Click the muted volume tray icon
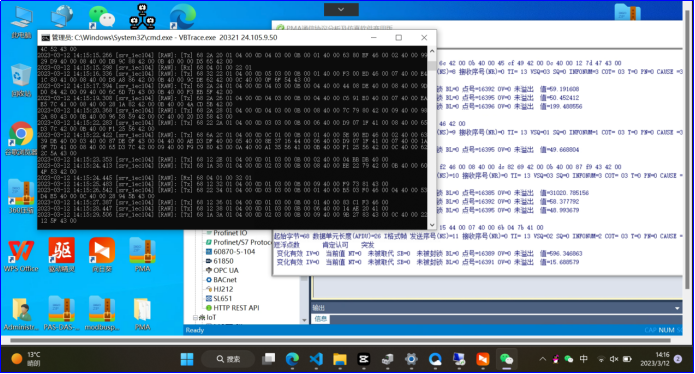Screen dimensions: 695x374 pos(614,359)
